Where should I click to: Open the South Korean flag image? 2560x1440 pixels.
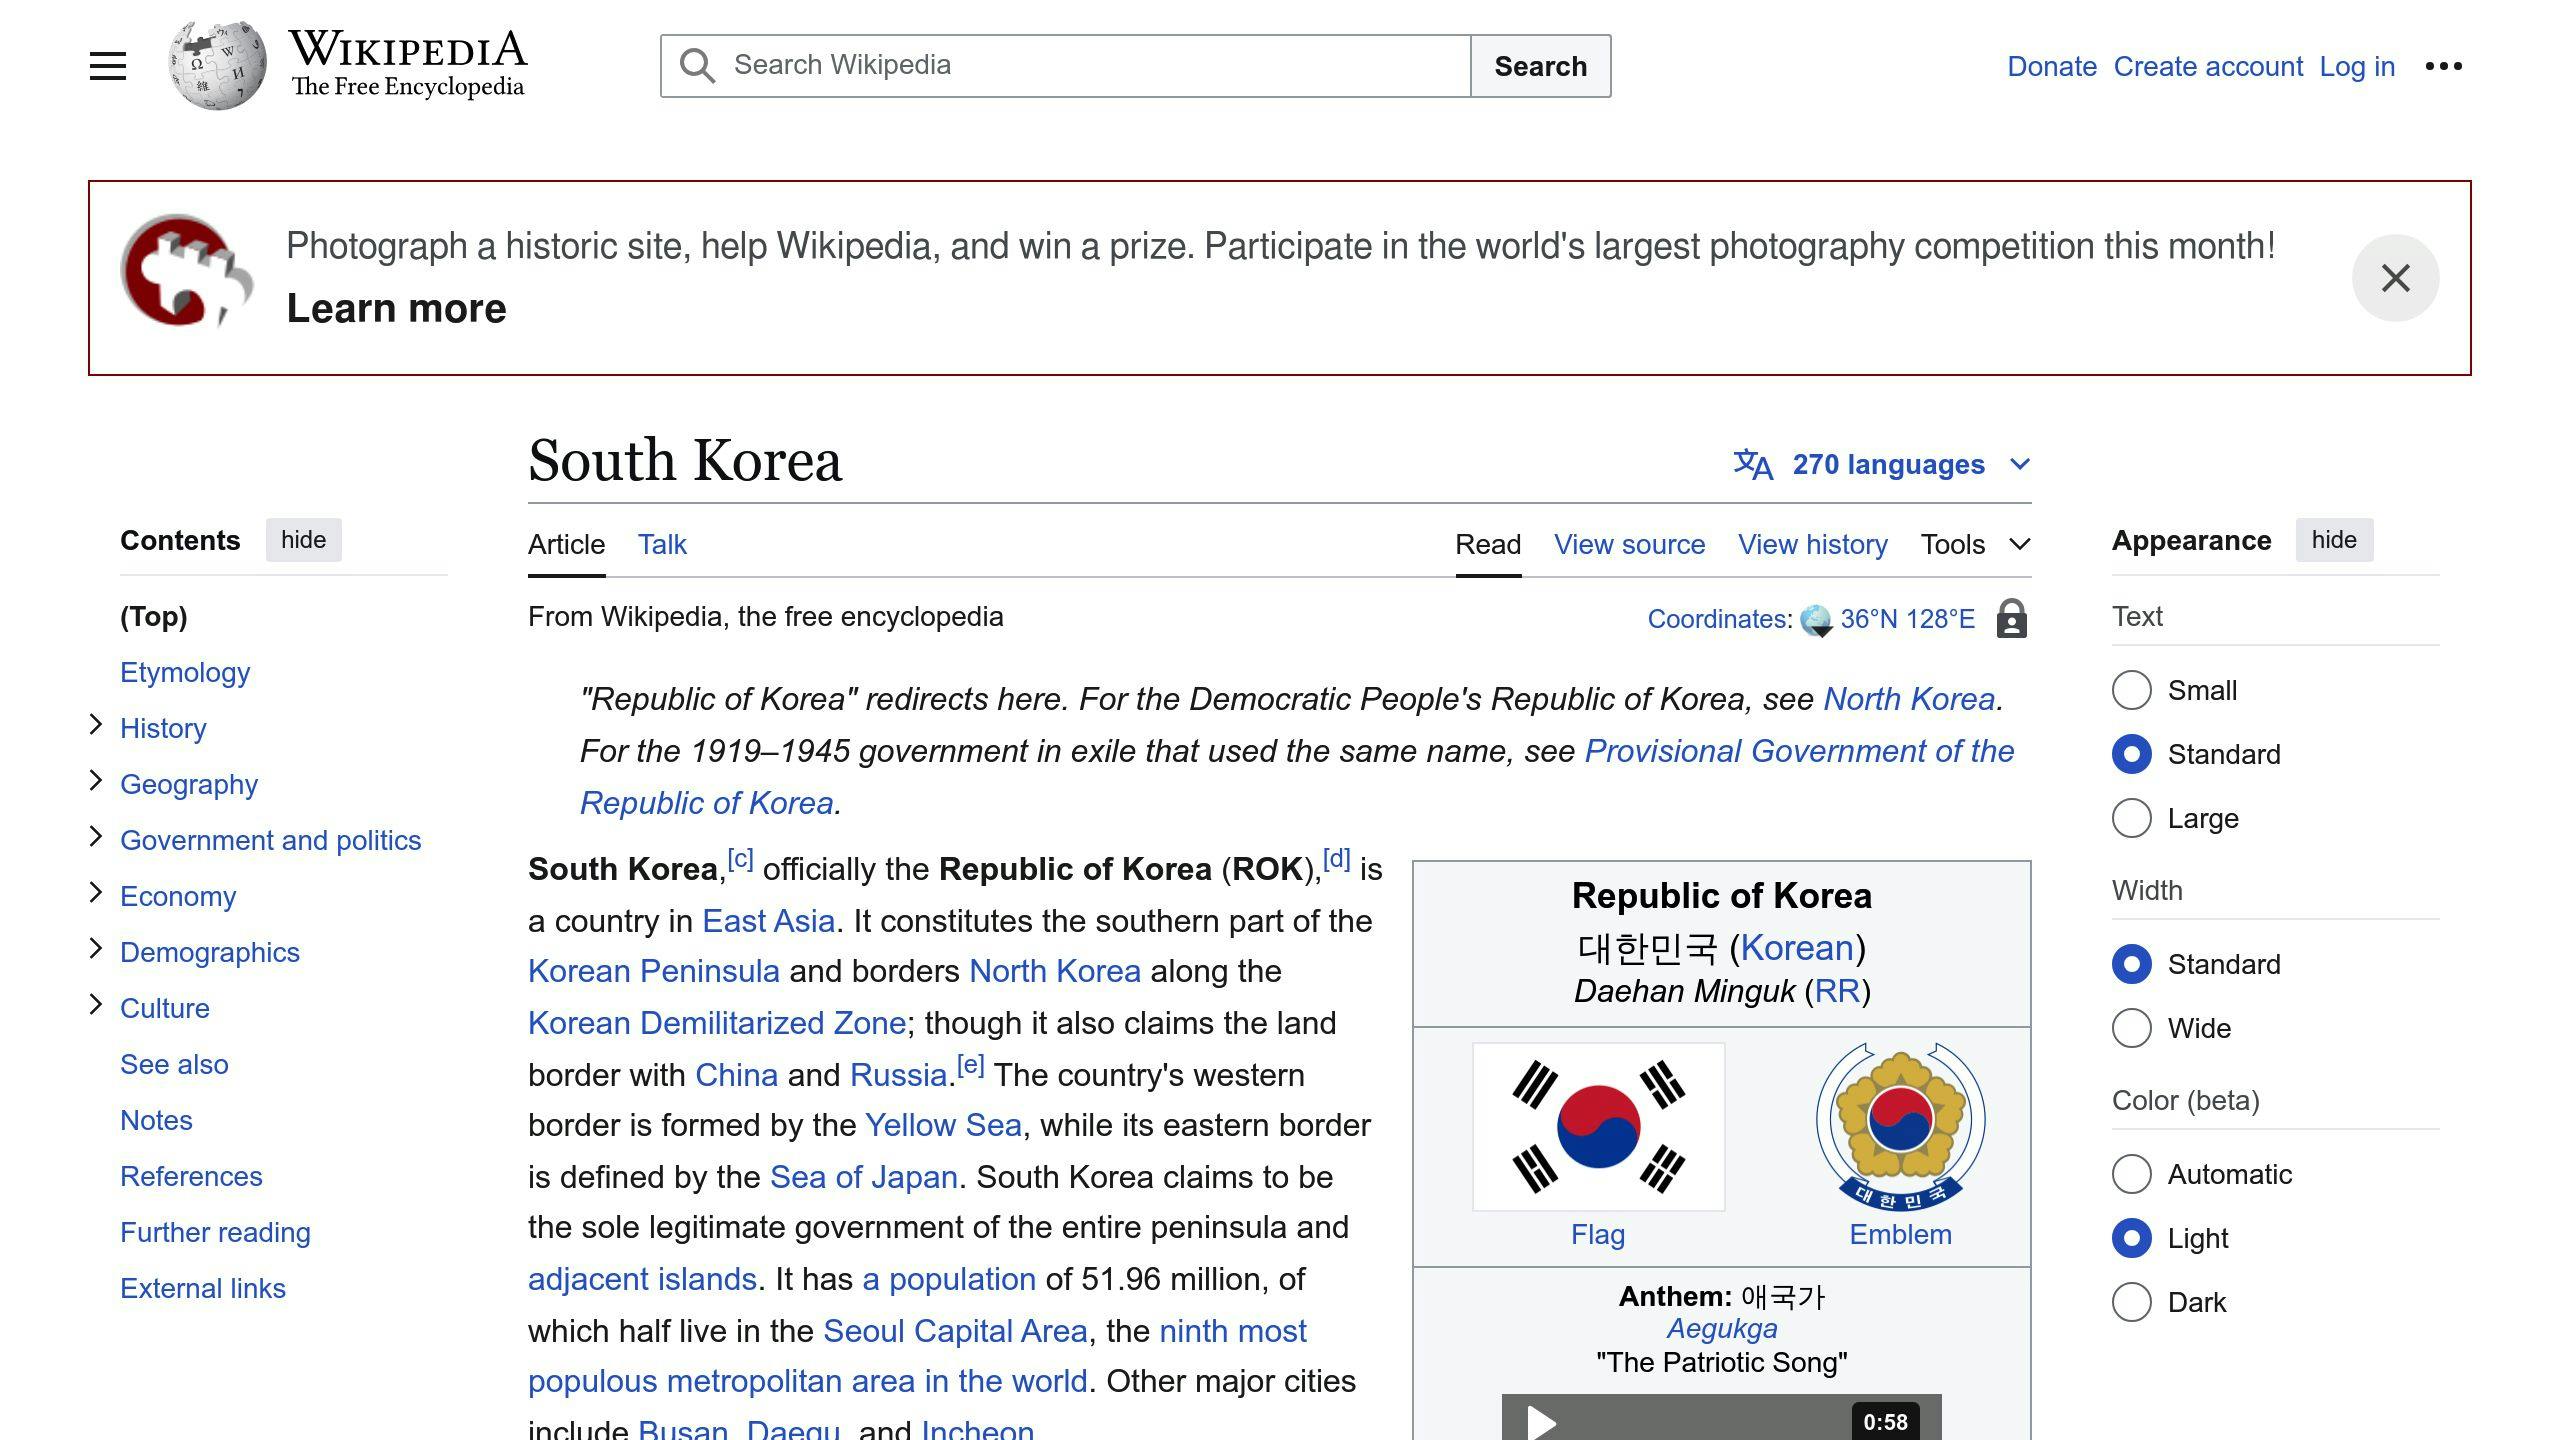click(1598, 1127)
